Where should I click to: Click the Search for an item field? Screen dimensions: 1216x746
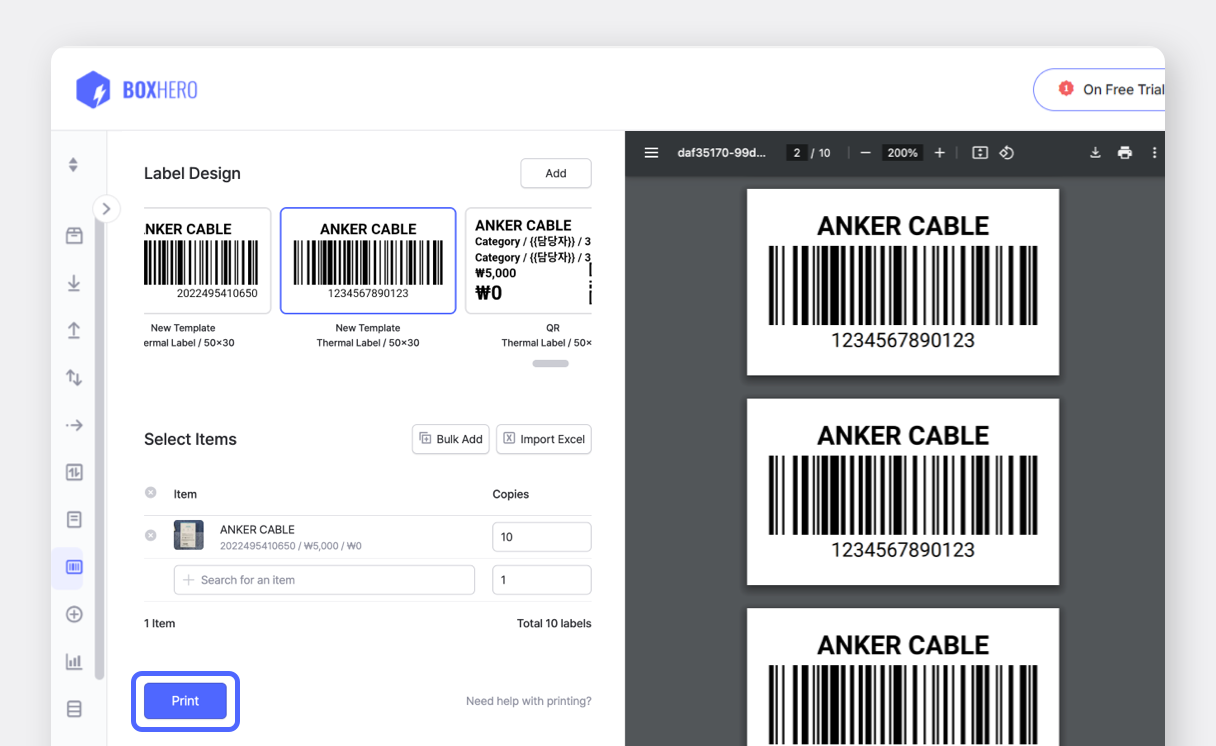tap(324, 580)
